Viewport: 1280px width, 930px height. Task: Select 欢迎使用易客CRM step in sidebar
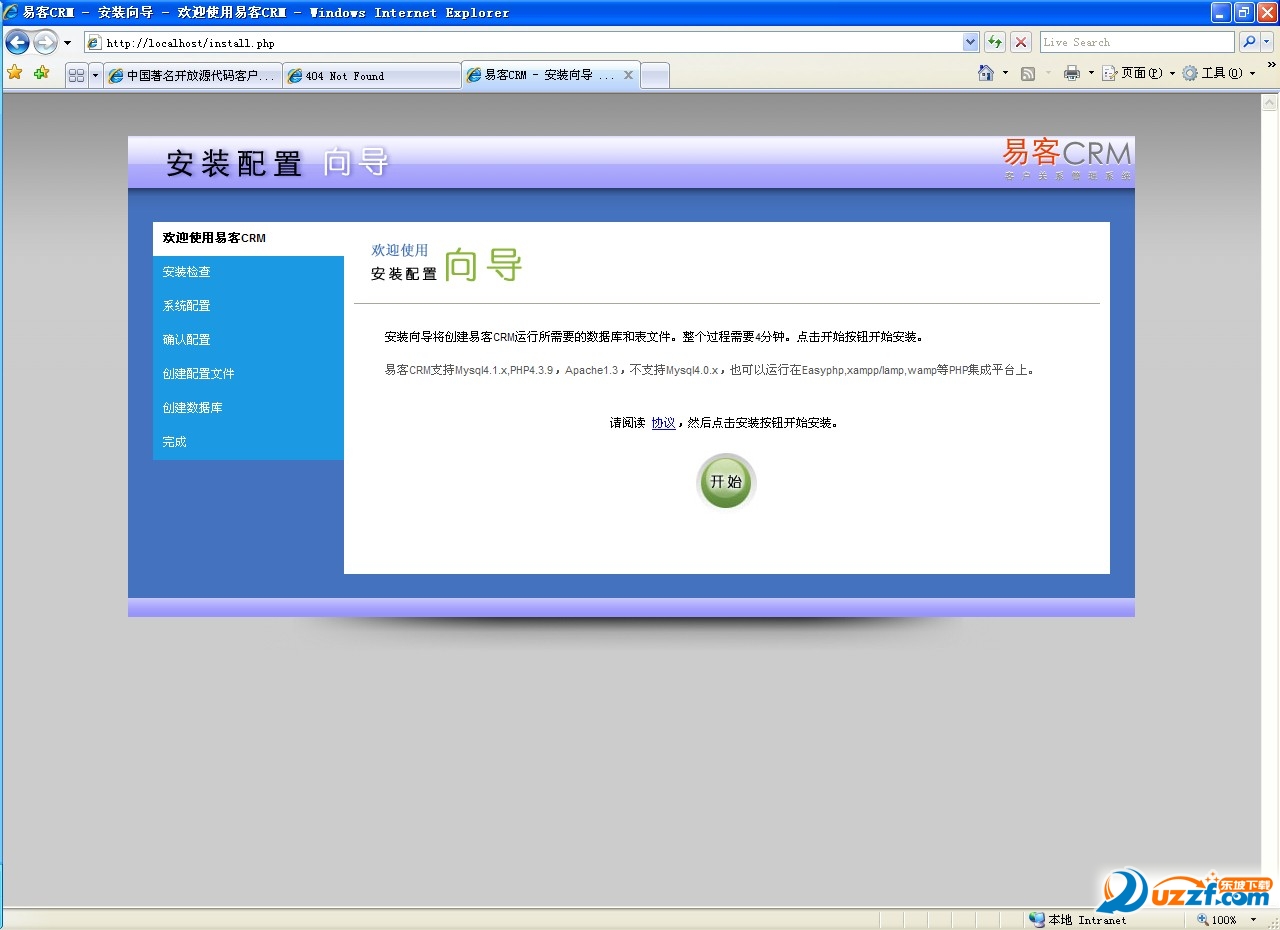(248, 238)
